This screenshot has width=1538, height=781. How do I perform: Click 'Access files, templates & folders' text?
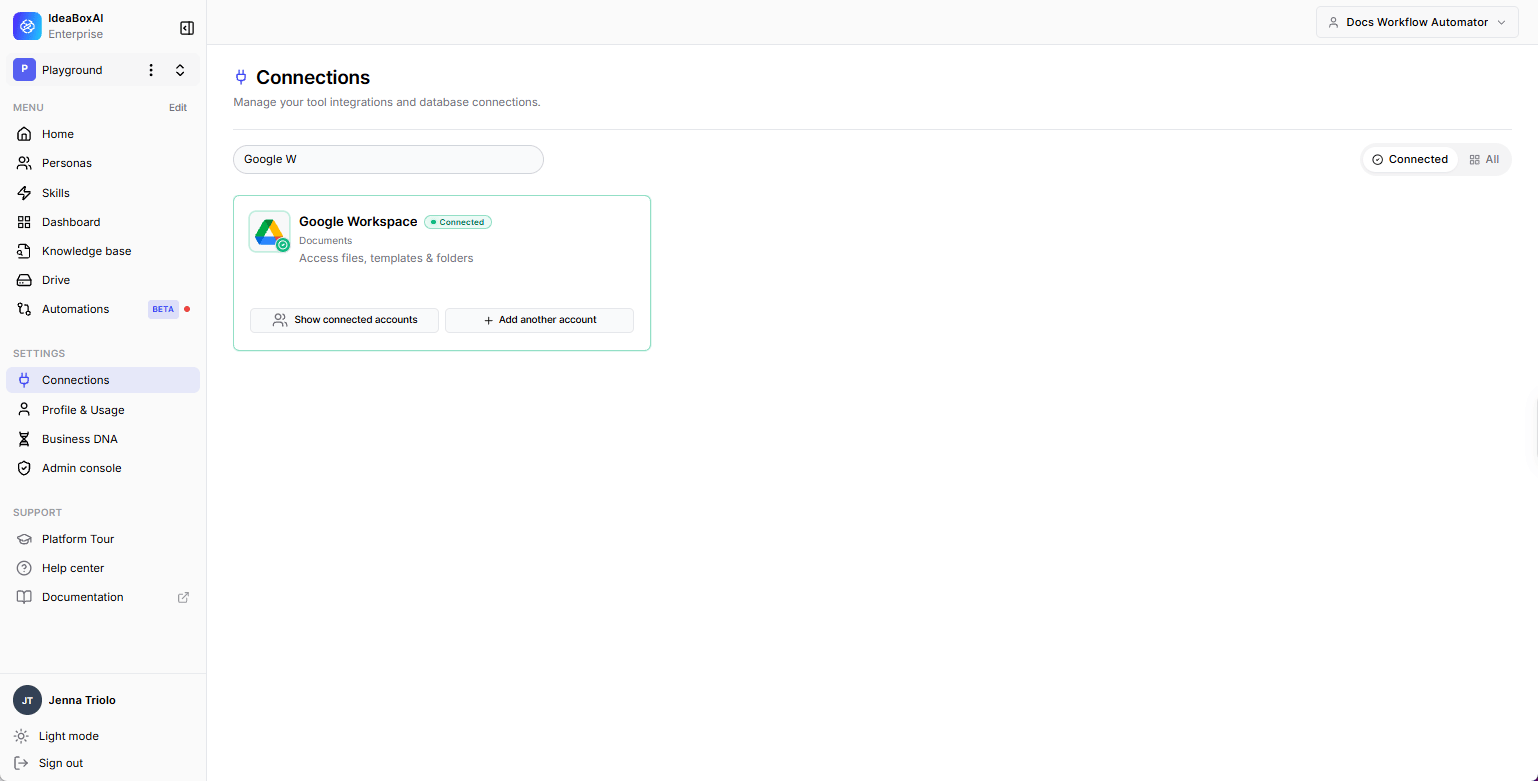386,258
